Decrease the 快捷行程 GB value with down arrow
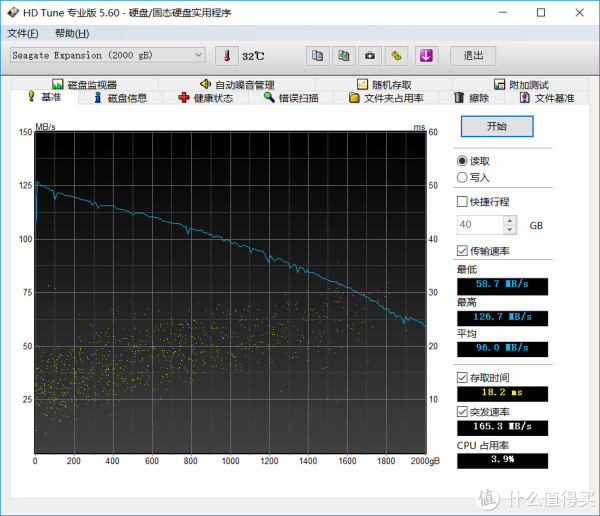Image resolution: width=600 pixels, height=516 pixels. pyautogui.click(x=510, y=230)
